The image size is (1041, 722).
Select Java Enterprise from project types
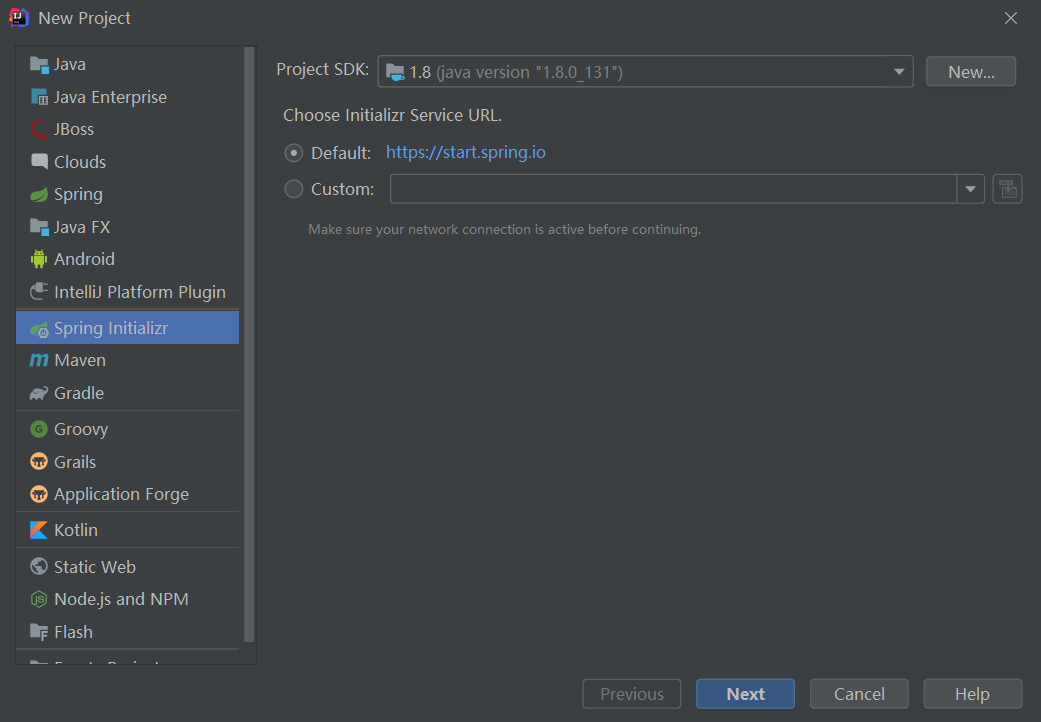(x=110, y=97)
